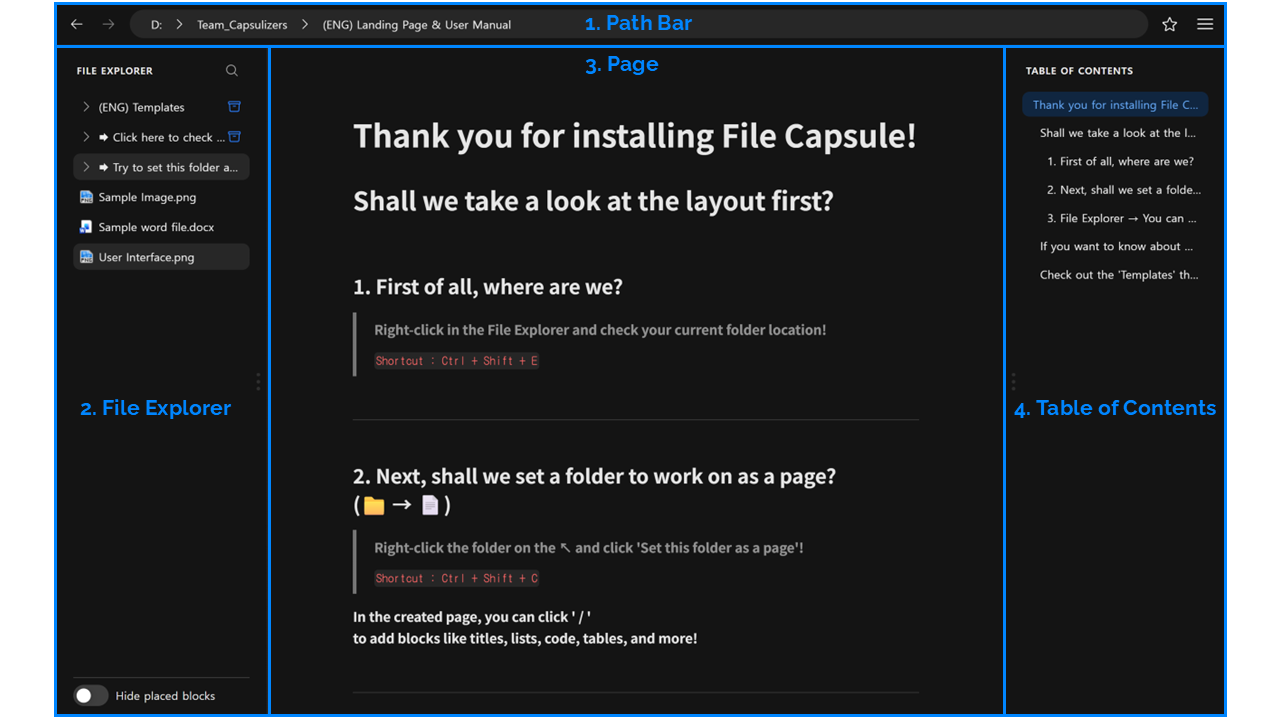Toggle the 'Hide placed blocks' switch
The width and height of the screenshot is (1280, 720).
(90, 695)
